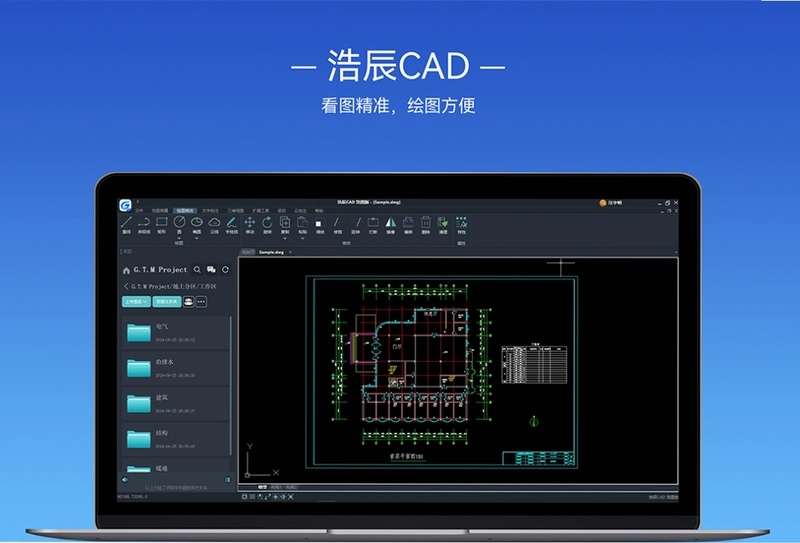
Task: Open the three-dots more options button
Action: (x=202, y=302)
